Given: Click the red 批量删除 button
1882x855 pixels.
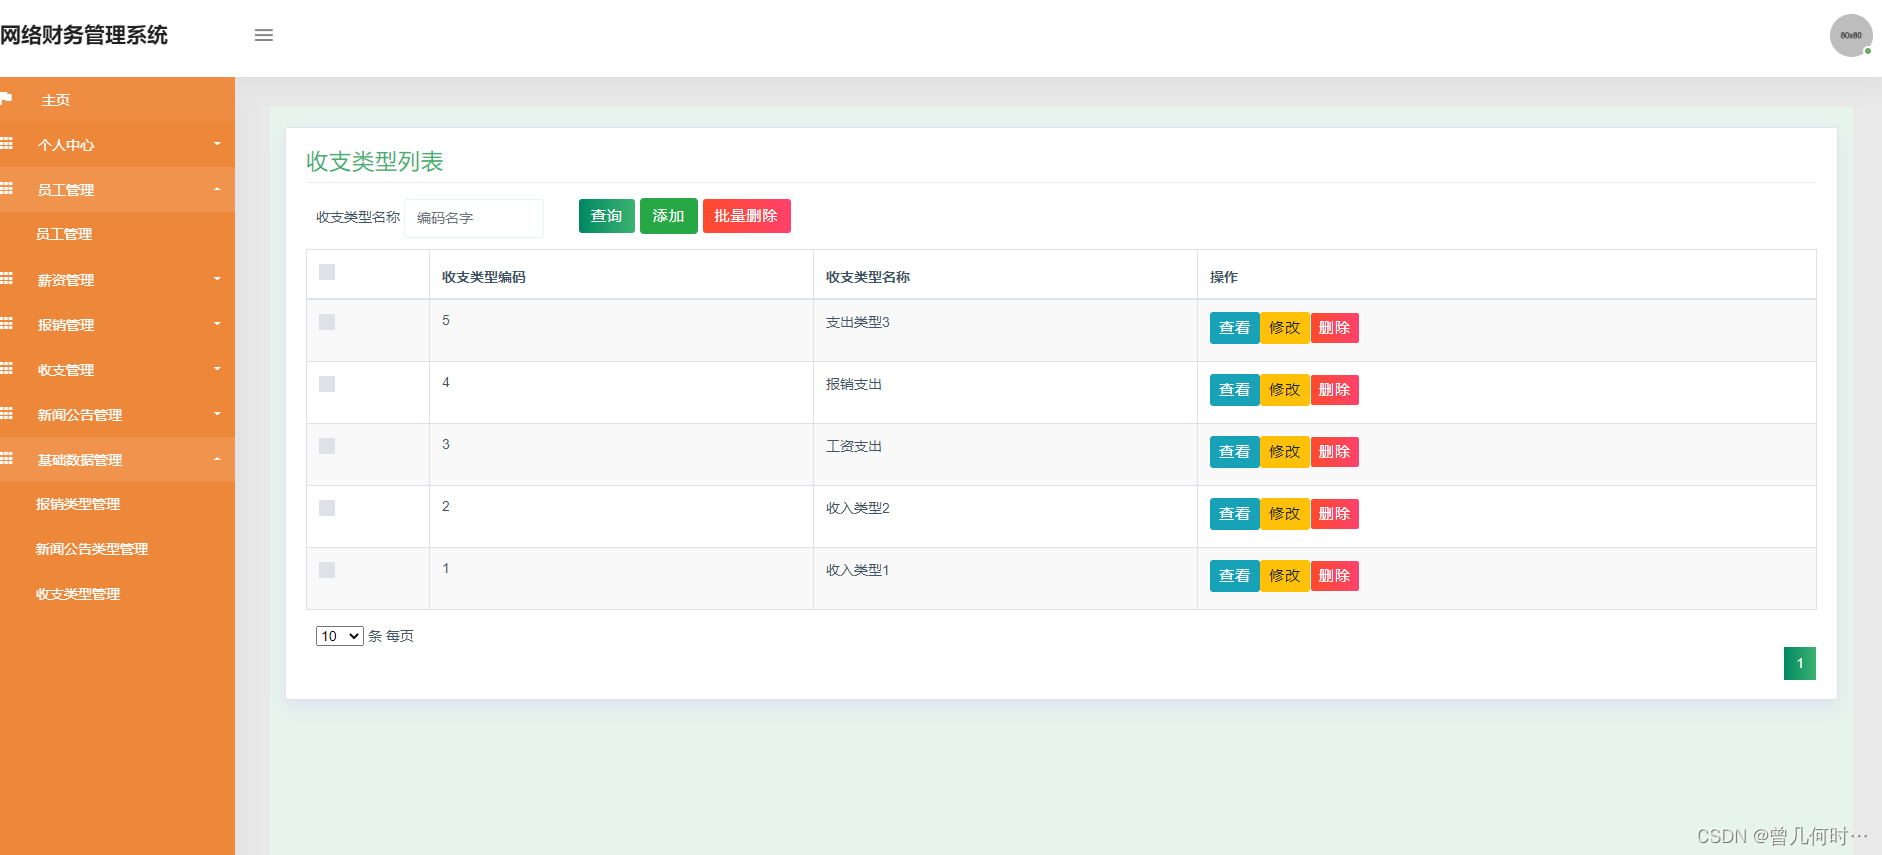Looking at the screenshot, I should [x=746, y=216].
